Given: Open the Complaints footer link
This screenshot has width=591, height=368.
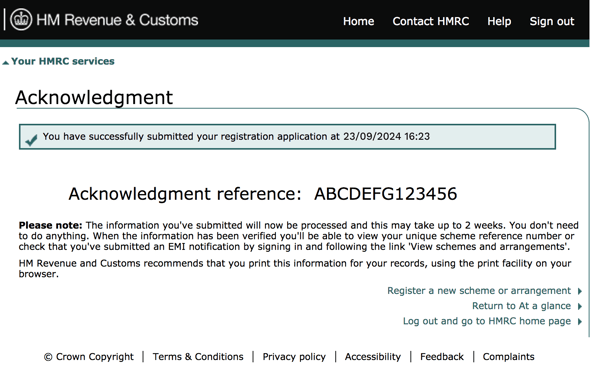Looking at the screenshot, I should coord(508,357).
